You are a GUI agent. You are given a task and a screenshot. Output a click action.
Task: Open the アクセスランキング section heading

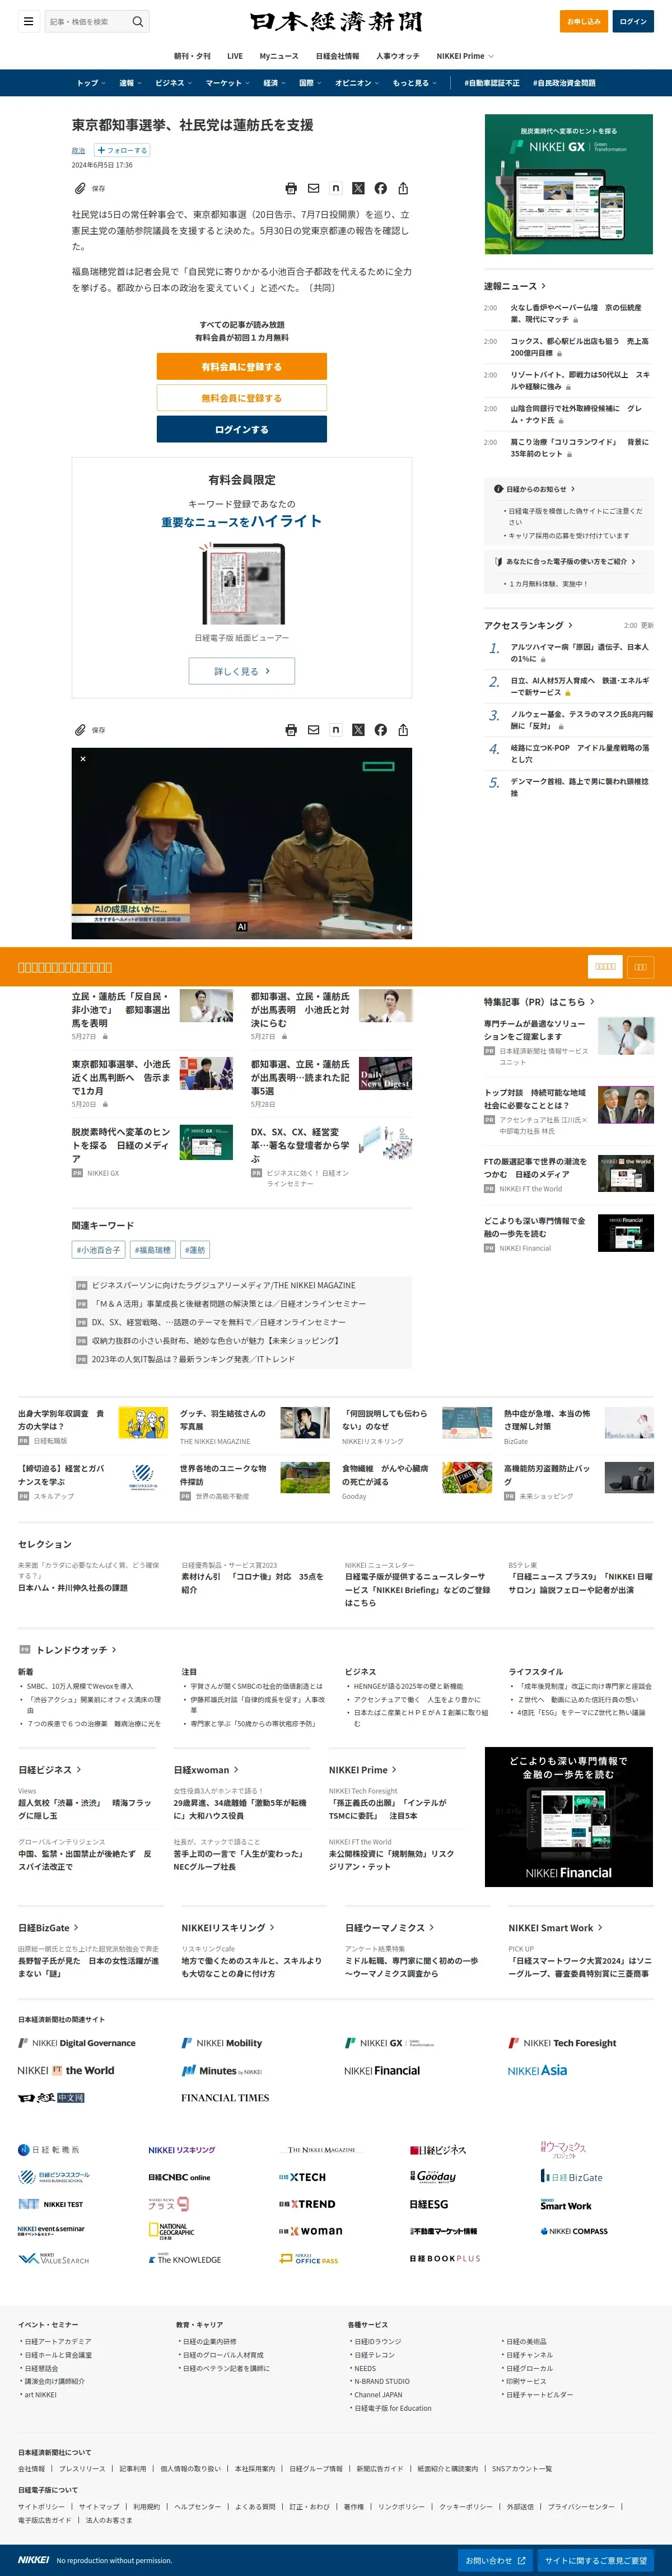click(x=528, y=625)
